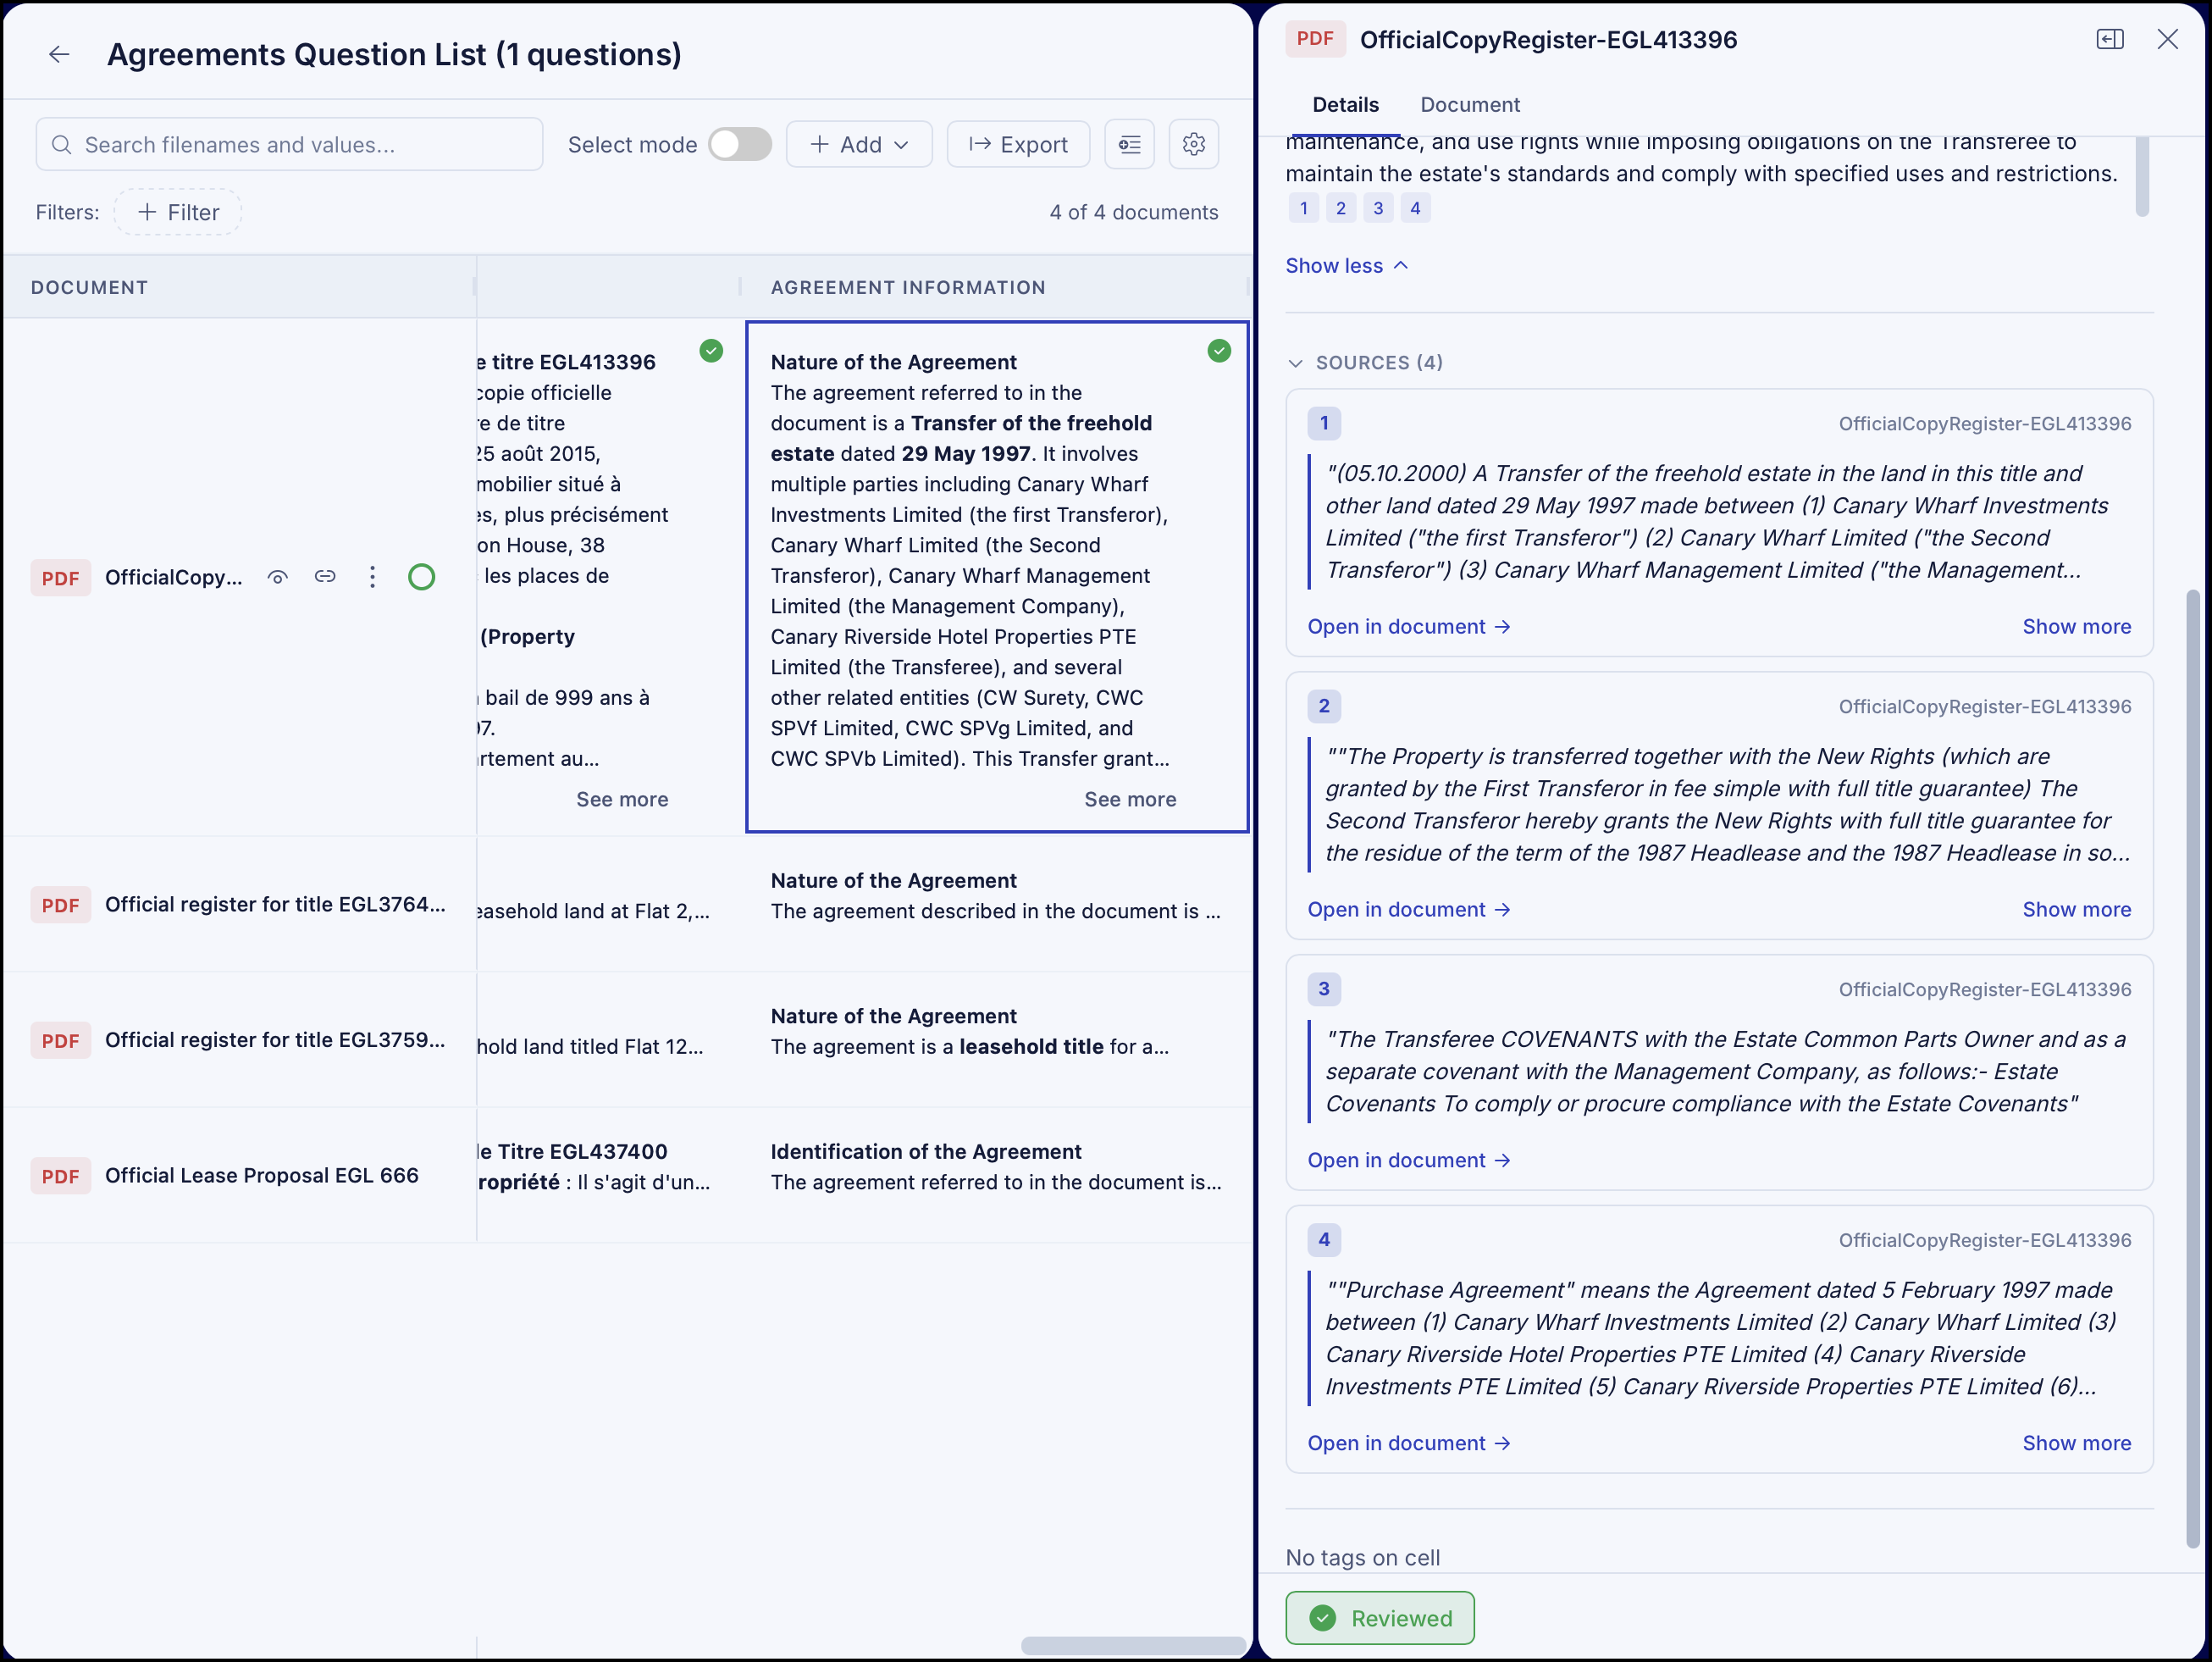Click green check on Nature of the Agreement cell
The width and height of the screenshot is (2212, 1662).
(x=1219, y=351)
